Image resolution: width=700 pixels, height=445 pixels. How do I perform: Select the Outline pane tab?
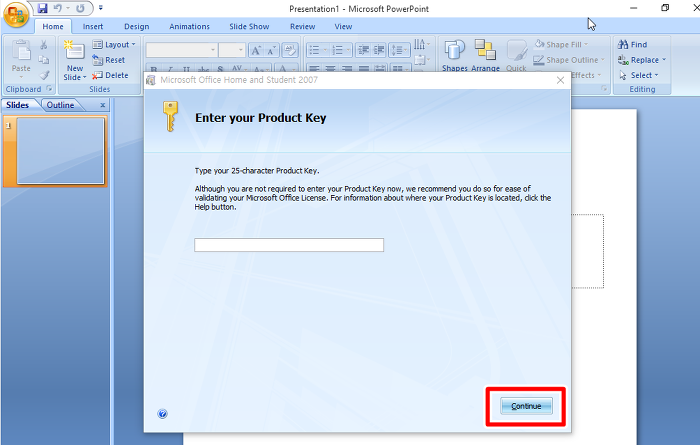(x=61, y=105)
